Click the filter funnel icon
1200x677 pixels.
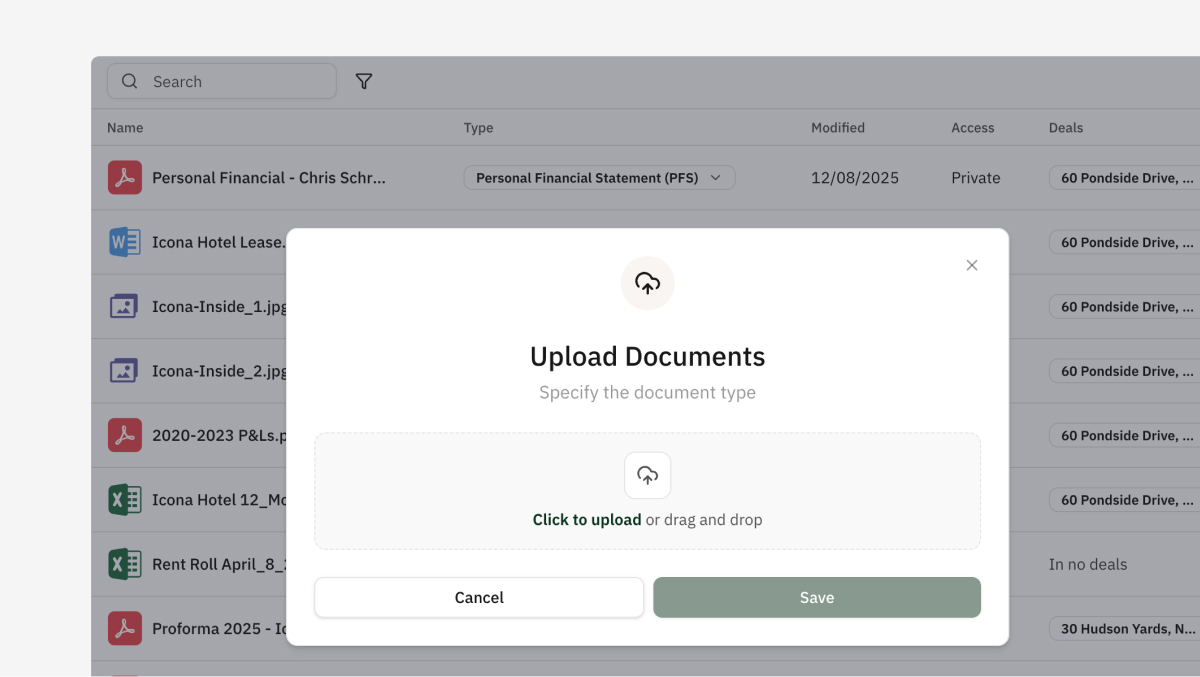(364, 82)
